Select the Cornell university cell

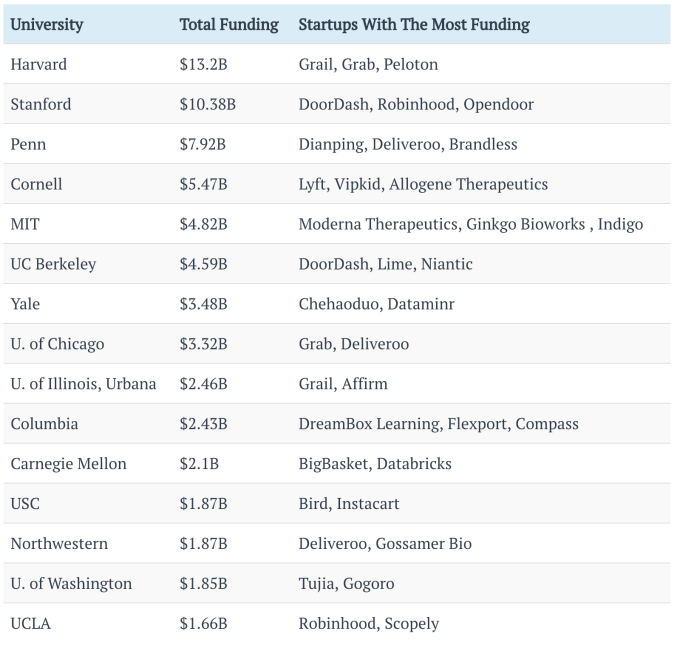36,184
